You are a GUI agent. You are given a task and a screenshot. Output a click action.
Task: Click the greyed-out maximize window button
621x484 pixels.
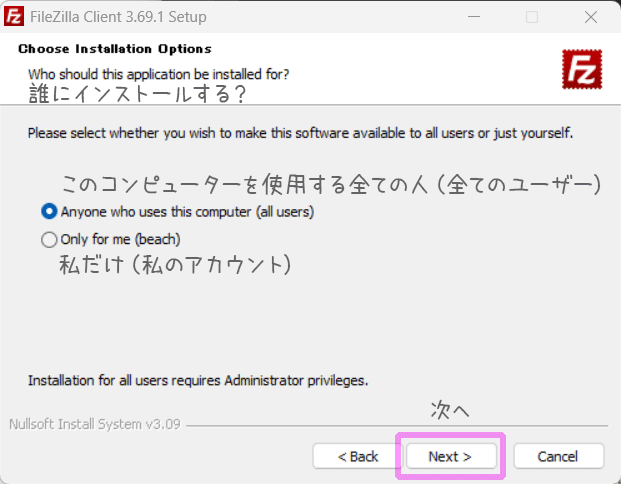pos(531,17)
